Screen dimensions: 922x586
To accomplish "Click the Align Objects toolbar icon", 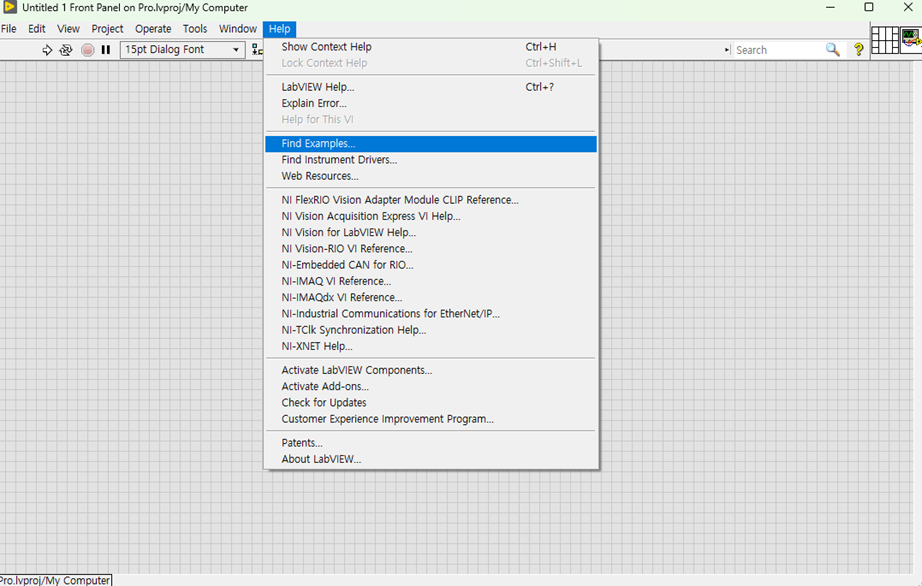I will (x=257, y=50).
